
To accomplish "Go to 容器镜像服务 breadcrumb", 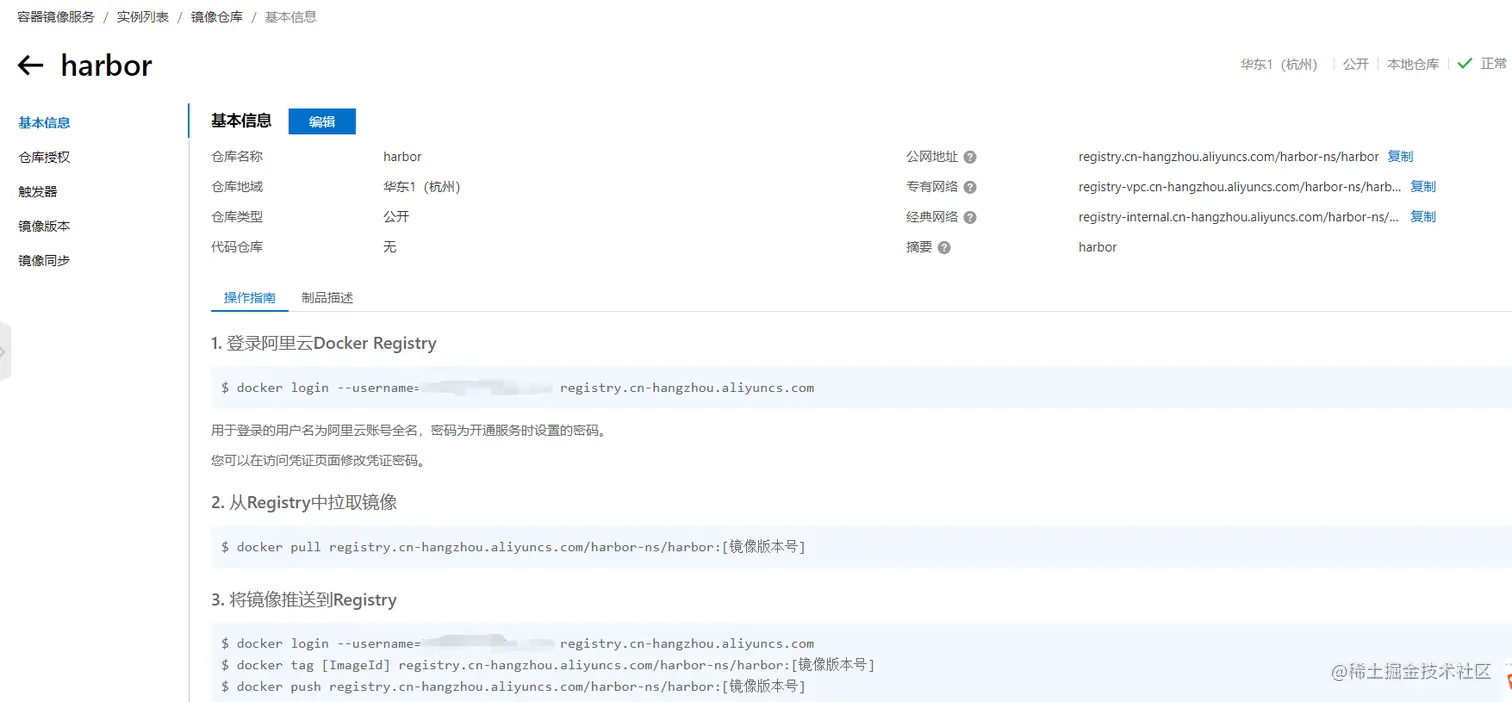I will coord(56,17).
